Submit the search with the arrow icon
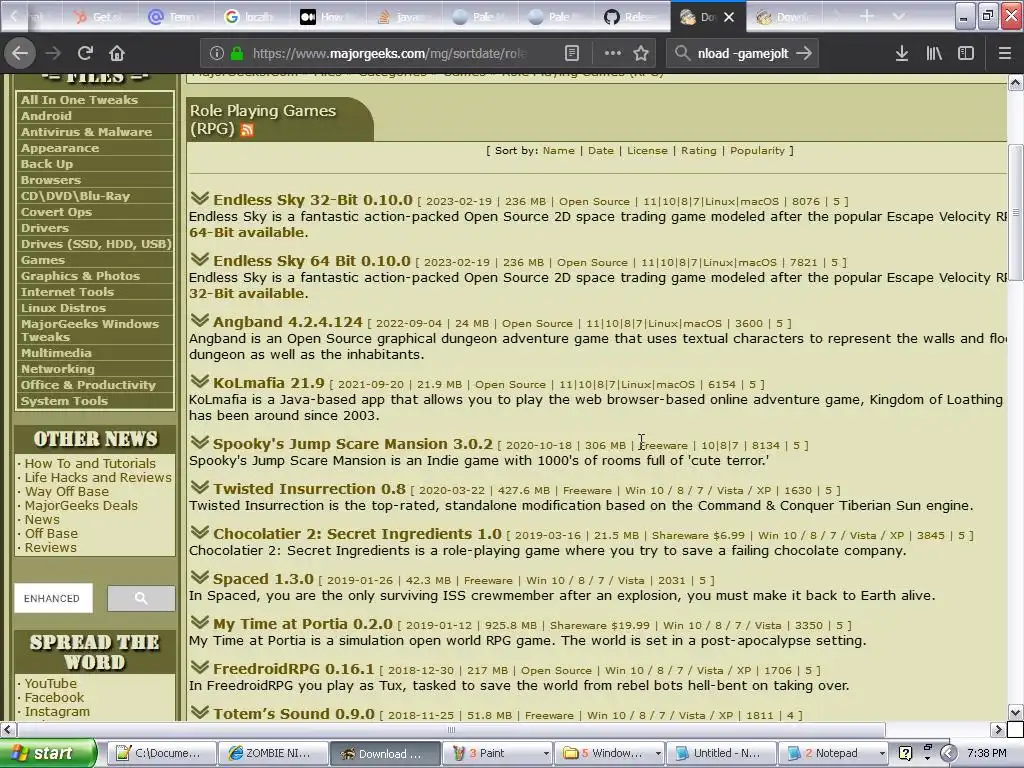 coord(805,53)
